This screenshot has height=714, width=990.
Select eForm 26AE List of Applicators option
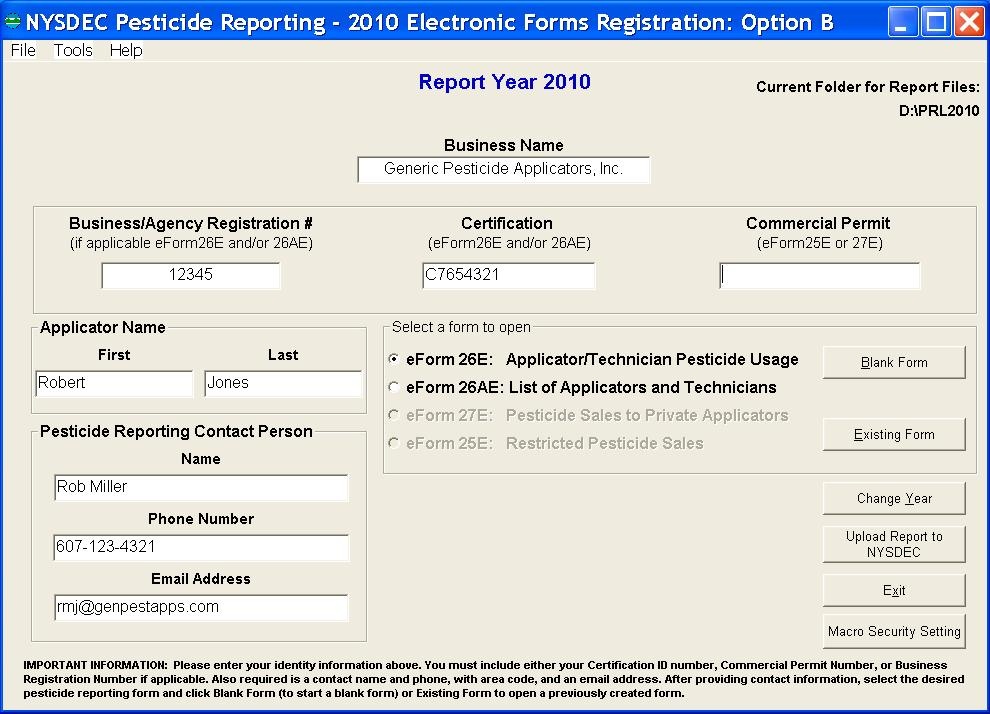tap(582, 387)
